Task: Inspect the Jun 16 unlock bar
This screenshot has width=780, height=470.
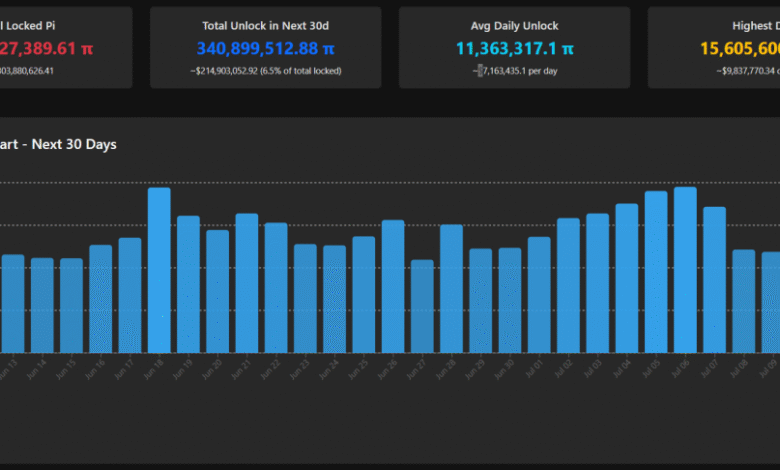Action: point(101,299)
